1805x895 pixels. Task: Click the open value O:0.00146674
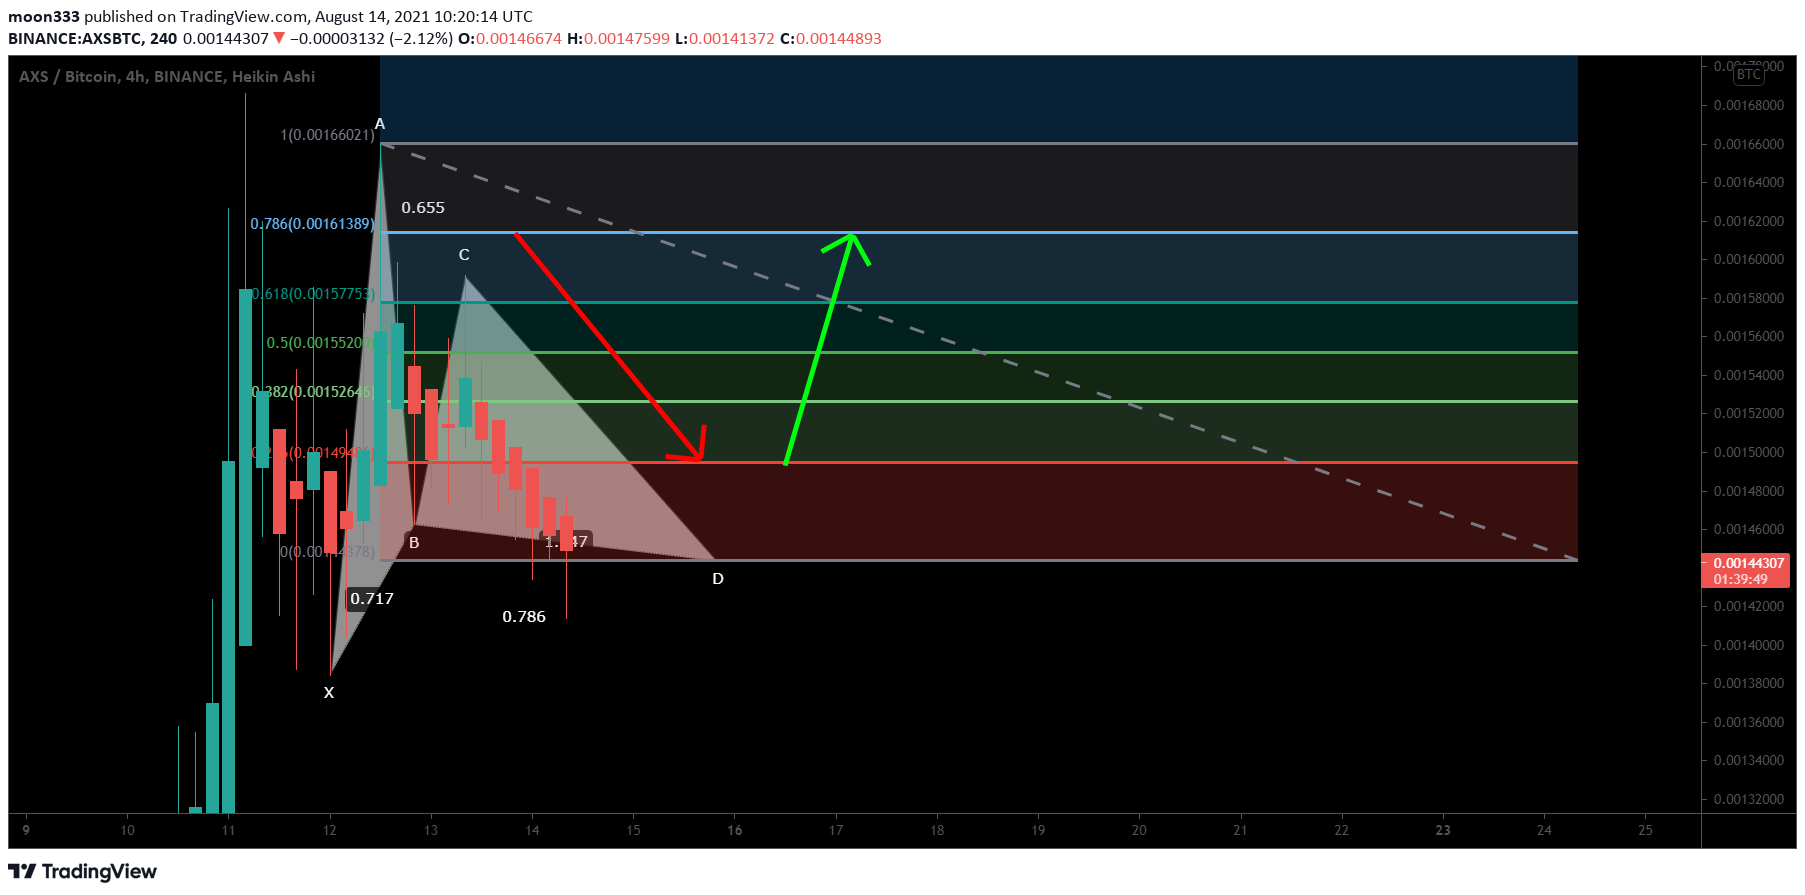510,38
